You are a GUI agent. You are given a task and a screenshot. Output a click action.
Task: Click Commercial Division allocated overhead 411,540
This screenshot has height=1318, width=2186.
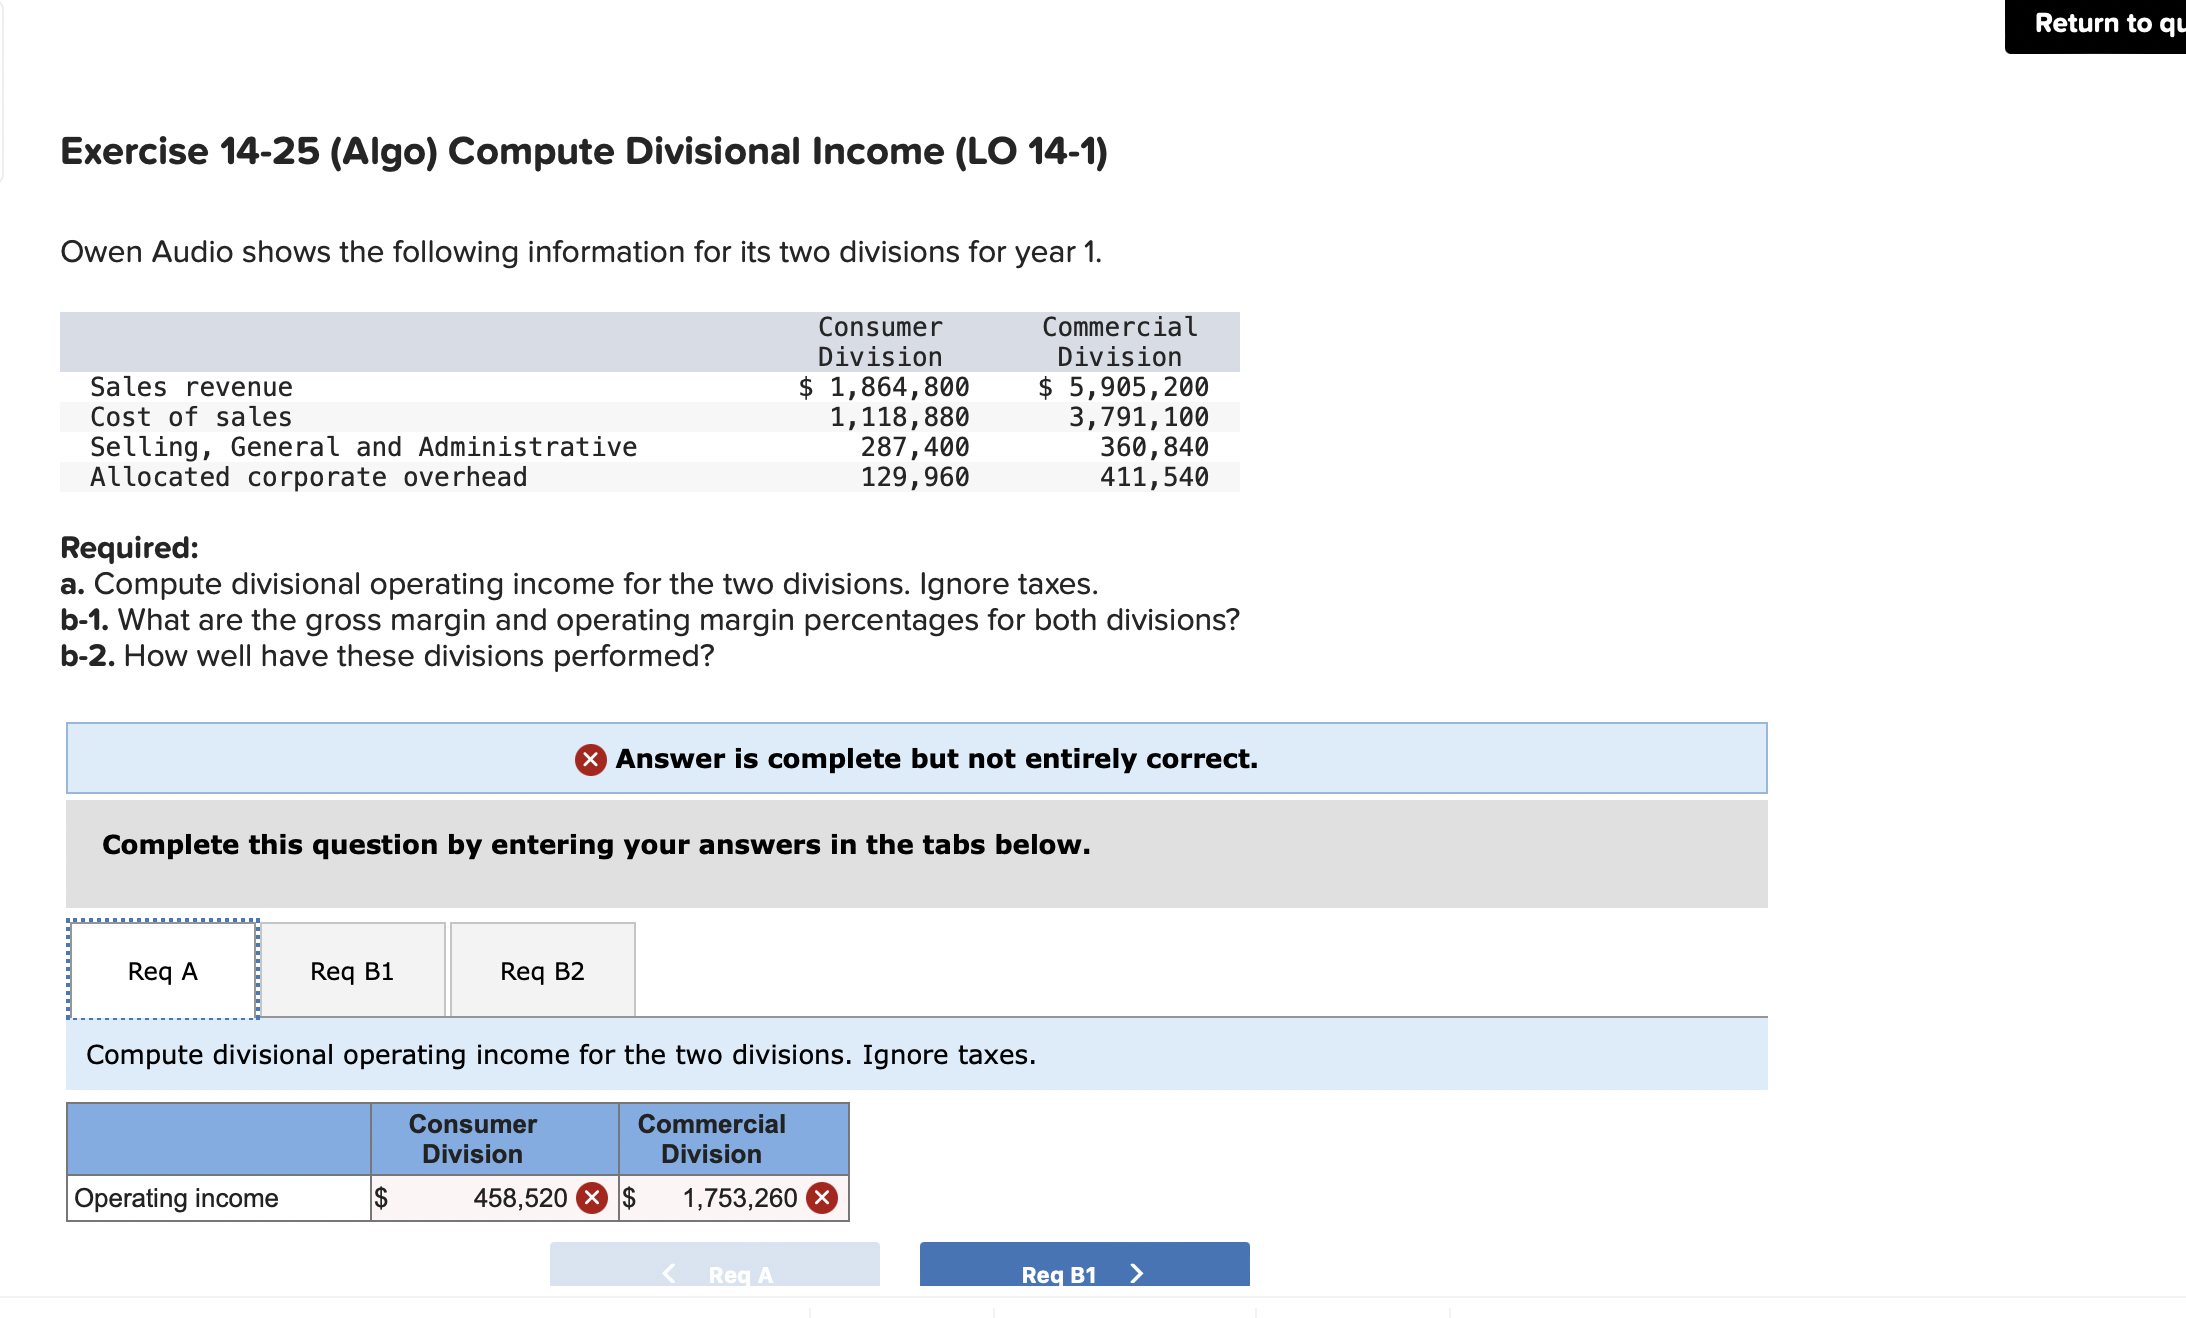(x=1154, y=477)
